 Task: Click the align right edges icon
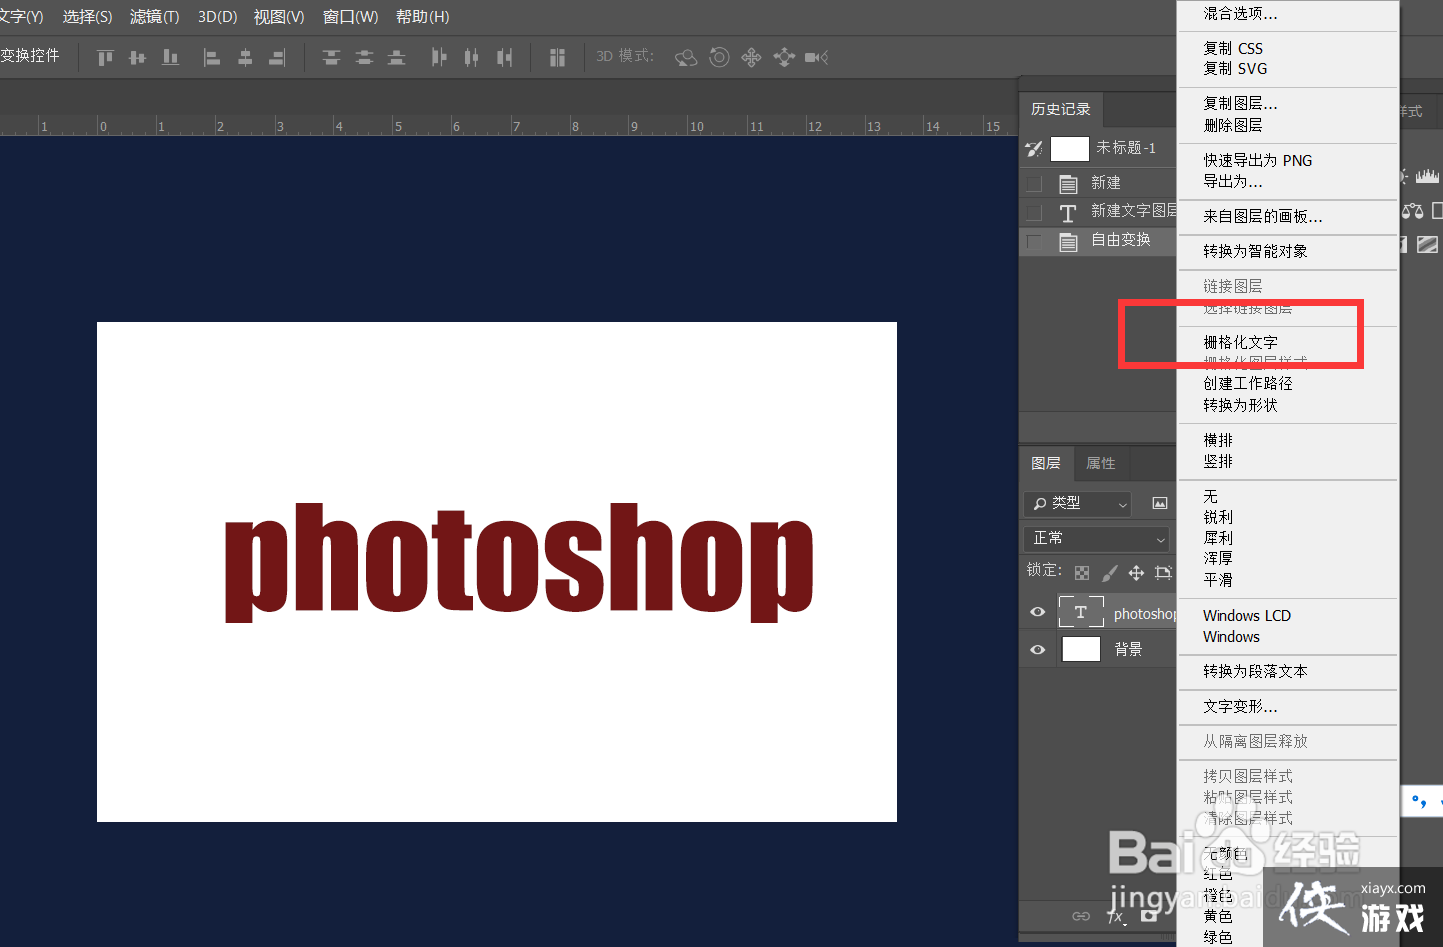point(278,57)
